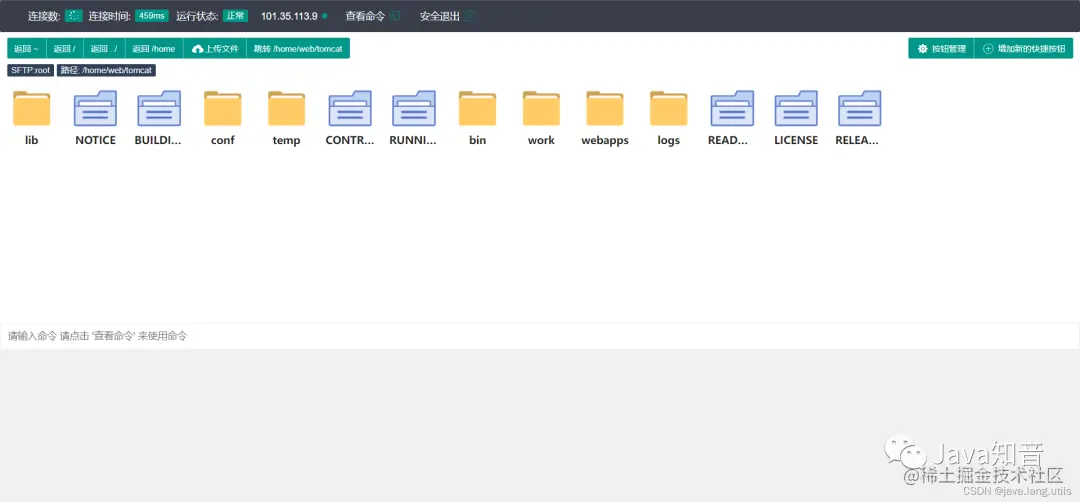Click the 上传文件 upload button
The image size is (1080, 502).
point(215,48)
